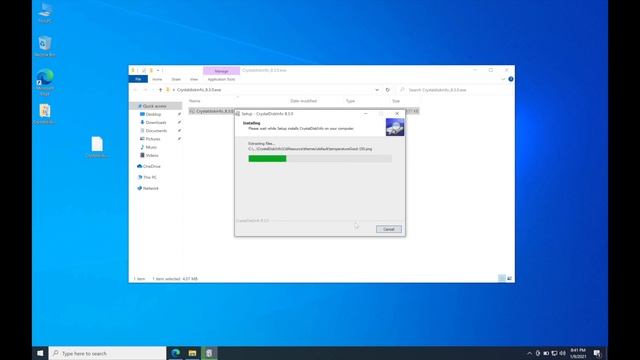The image size is (640, 360).
Task: Open Desktop in the navigation pane
Action: (153, 114)
